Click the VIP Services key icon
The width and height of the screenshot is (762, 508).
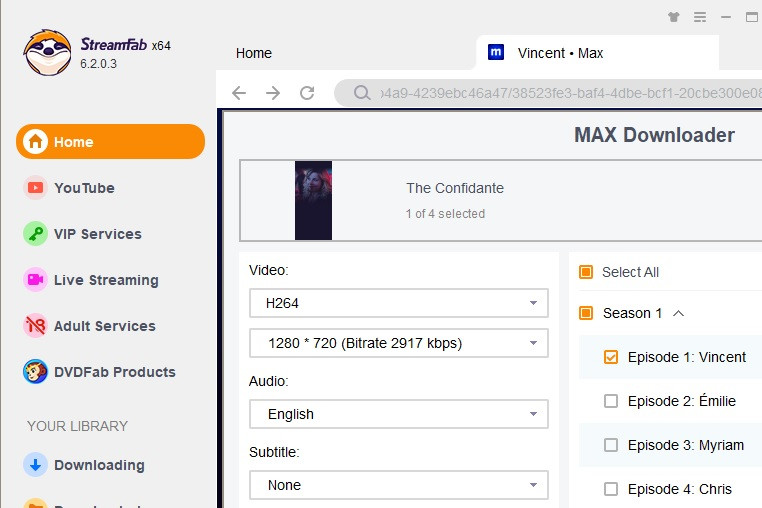(35, 234)
